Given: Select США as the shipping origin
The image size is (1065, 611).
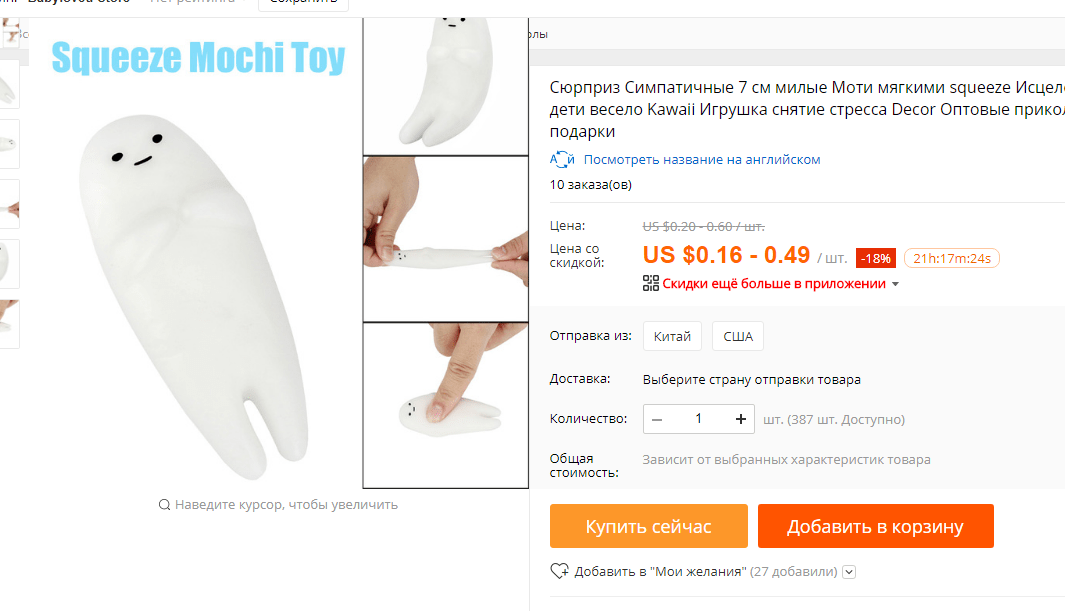Looking at the screenshot, I should coord(738,336).
